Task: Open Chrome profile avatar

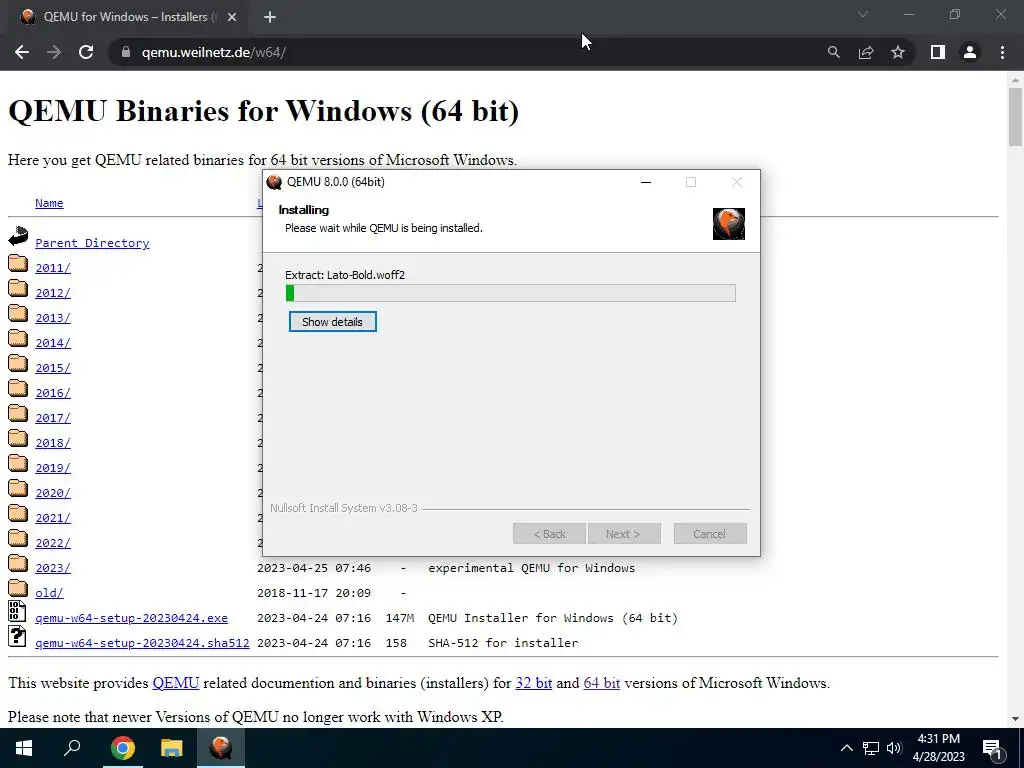Action: pyautogui.click(x=970, y=52)
